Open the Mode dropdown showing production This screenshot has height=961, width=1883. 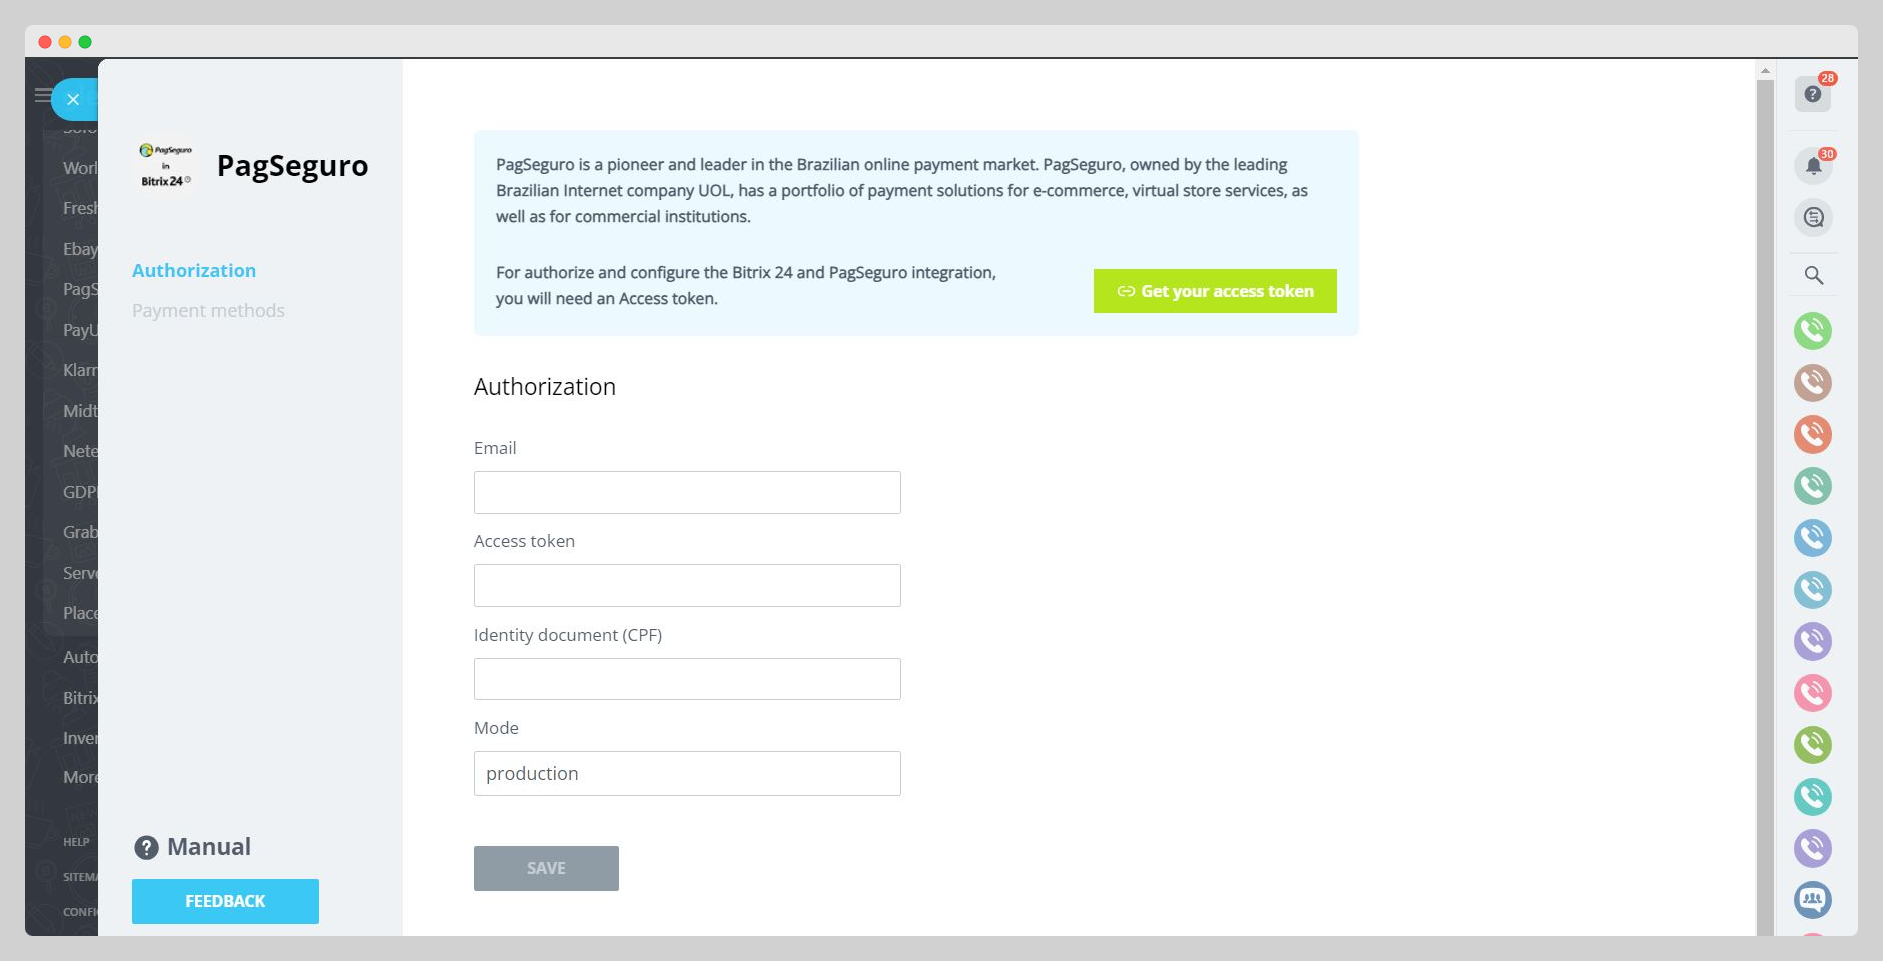click(687, 773)
